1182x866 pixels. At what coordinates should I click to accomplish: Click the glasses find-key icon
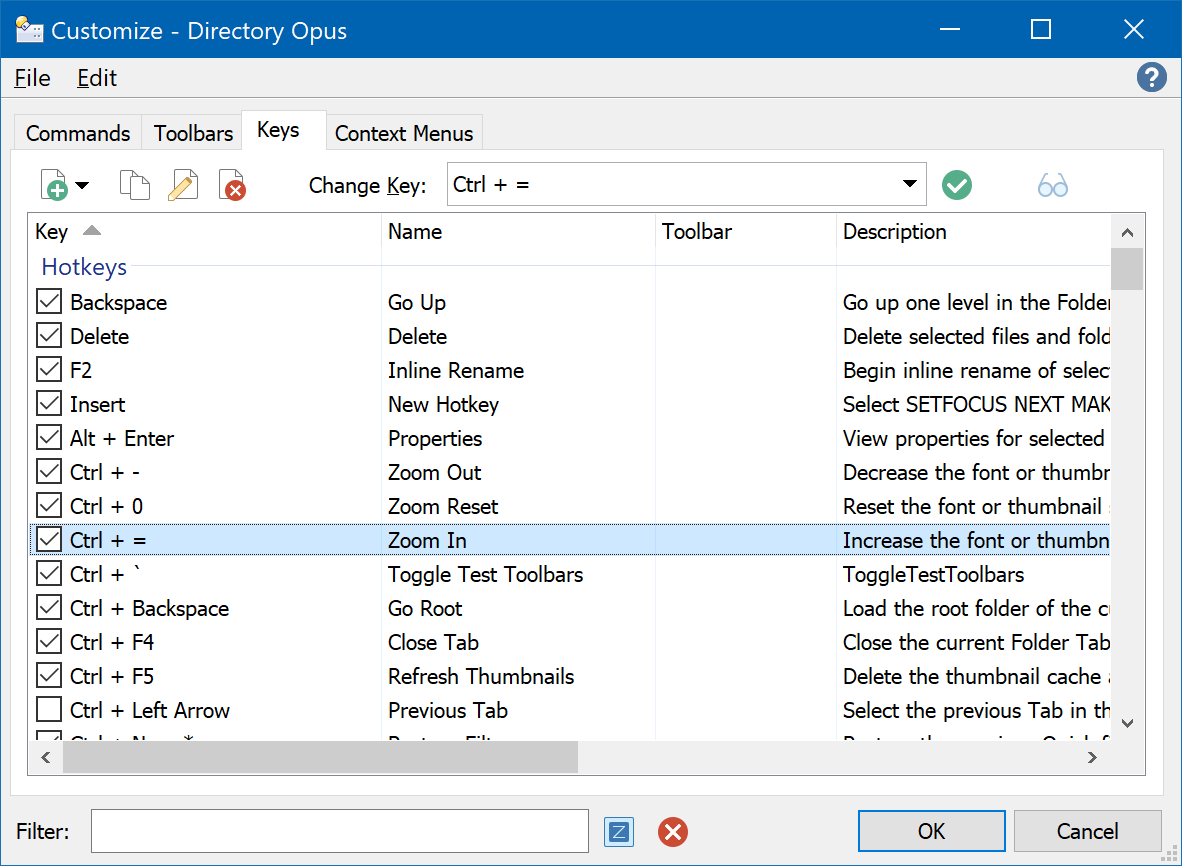click(x=1052, y=185)
